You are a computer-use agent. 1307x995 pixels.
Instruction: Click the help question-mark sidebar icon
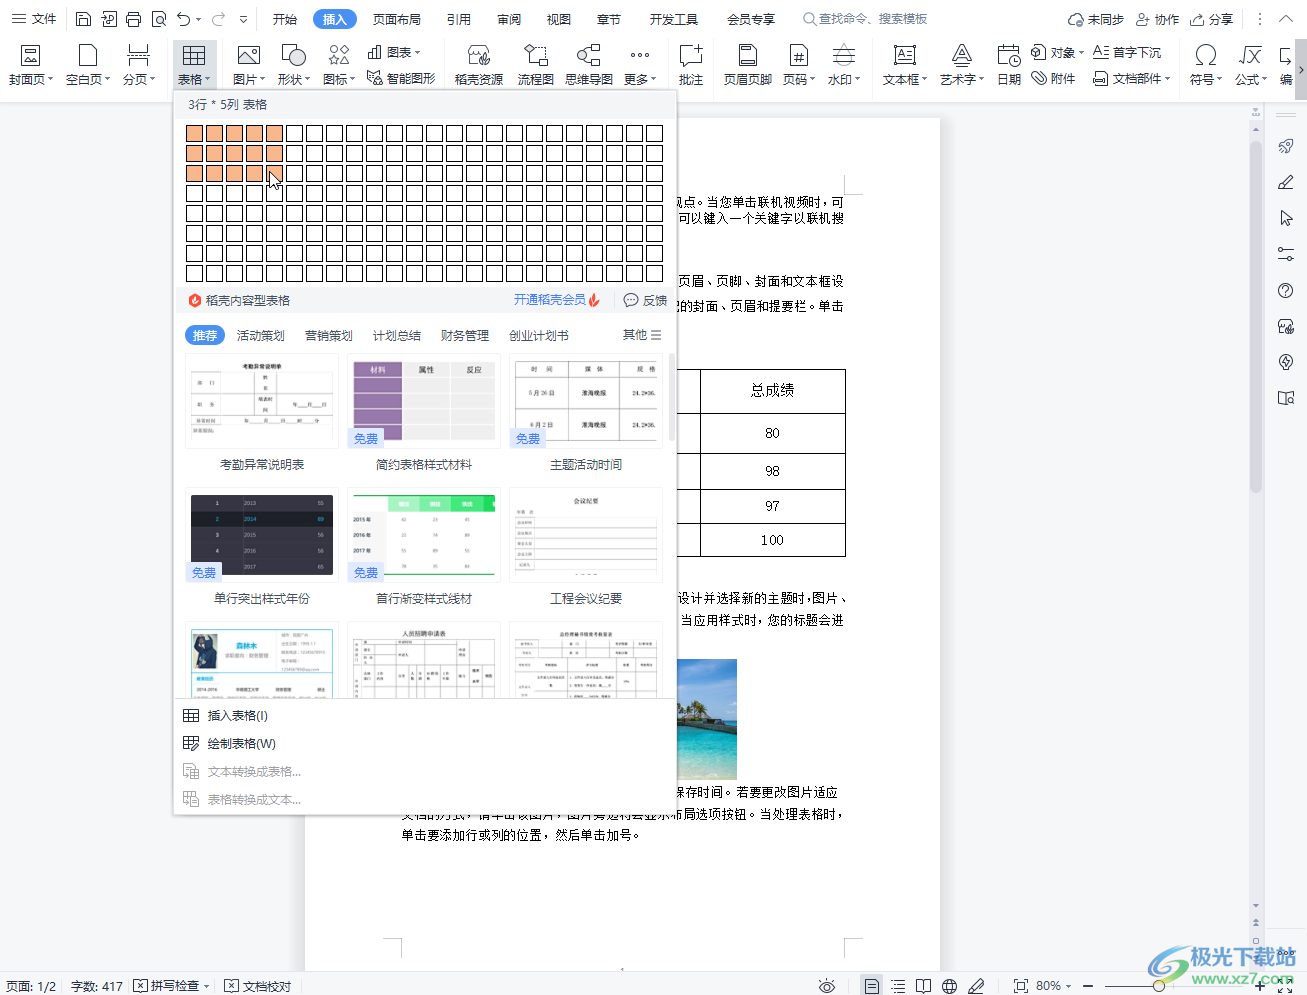coord(1286,290)
